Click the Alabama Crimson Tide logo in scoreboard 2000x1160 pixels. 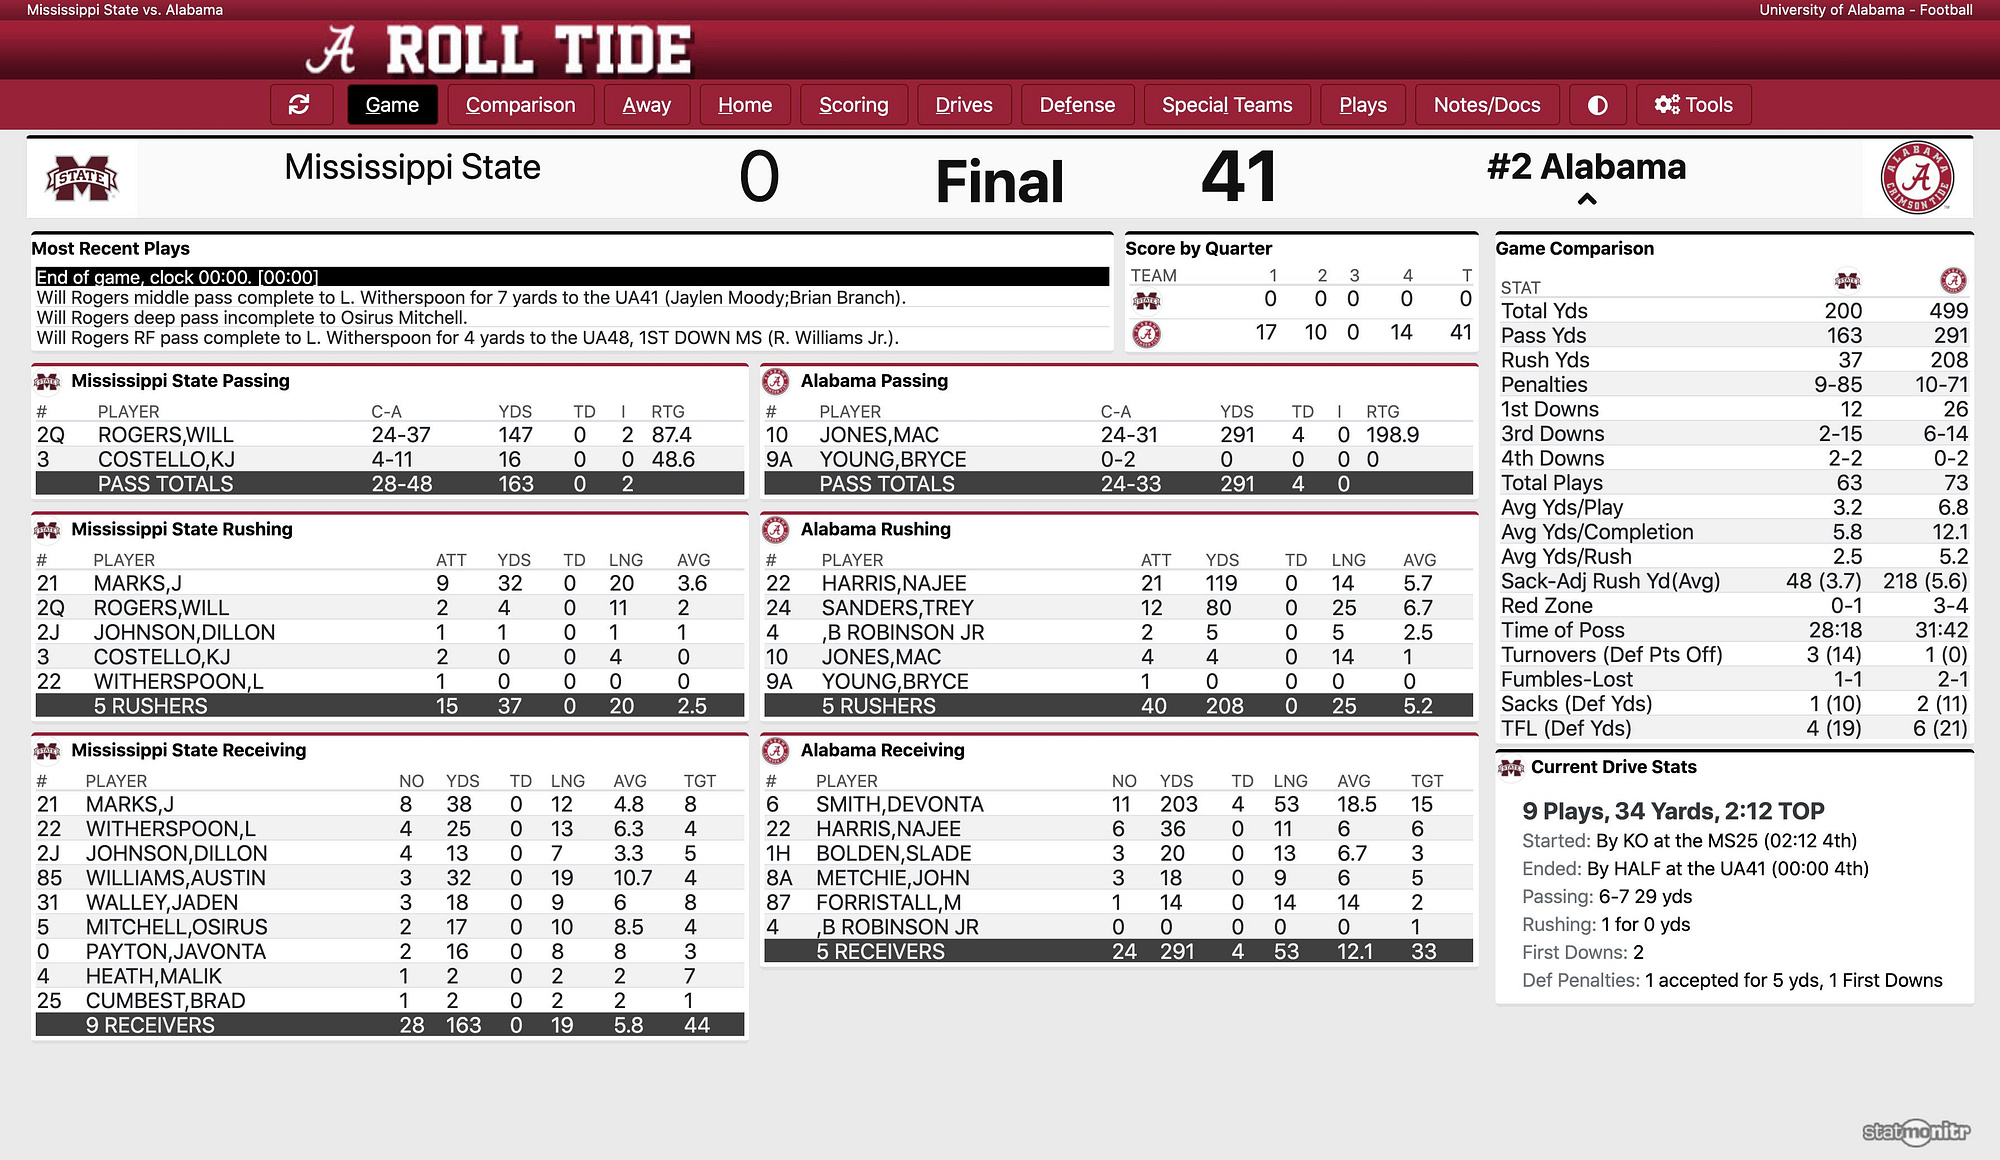pos(1917,178)
